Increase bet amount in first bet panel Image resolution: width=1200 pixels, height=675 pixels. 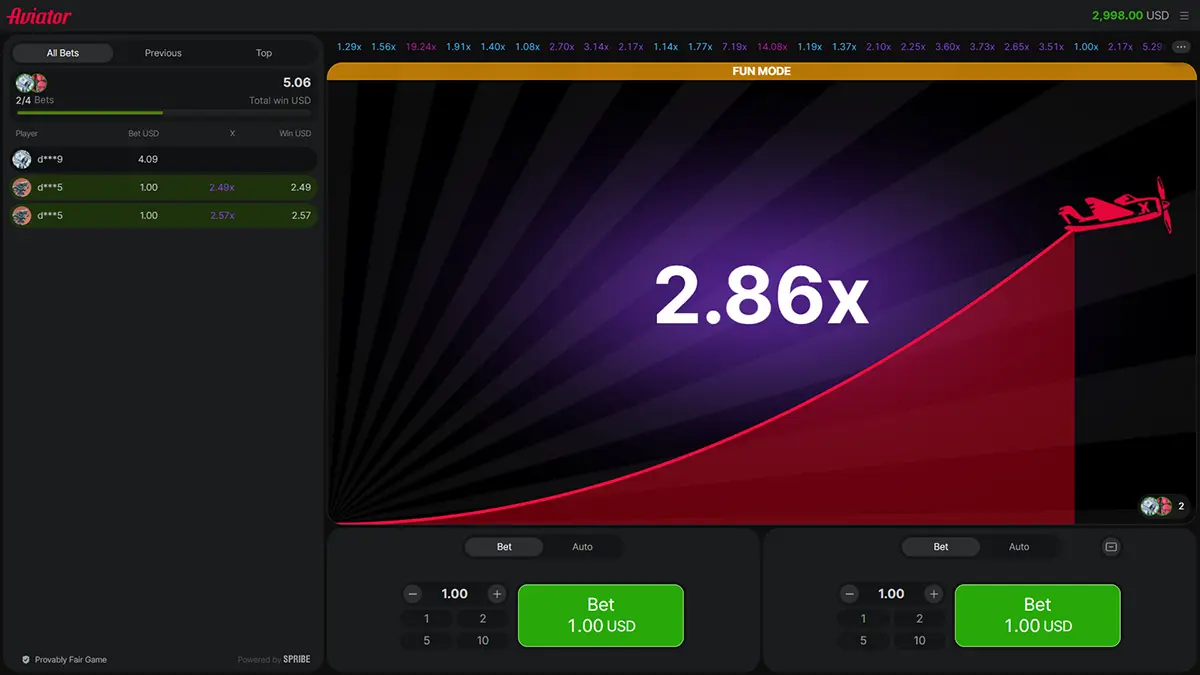[497, 594]
